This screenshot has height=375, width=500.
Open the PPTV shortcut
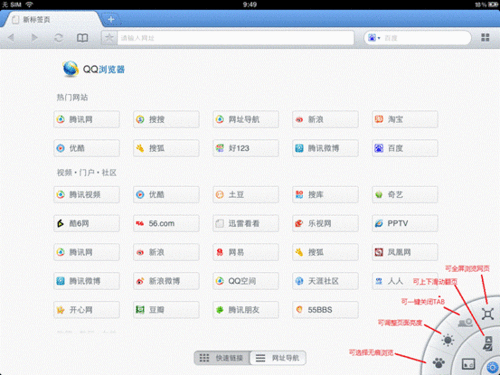pyautogui.click(x=405, y=223)
